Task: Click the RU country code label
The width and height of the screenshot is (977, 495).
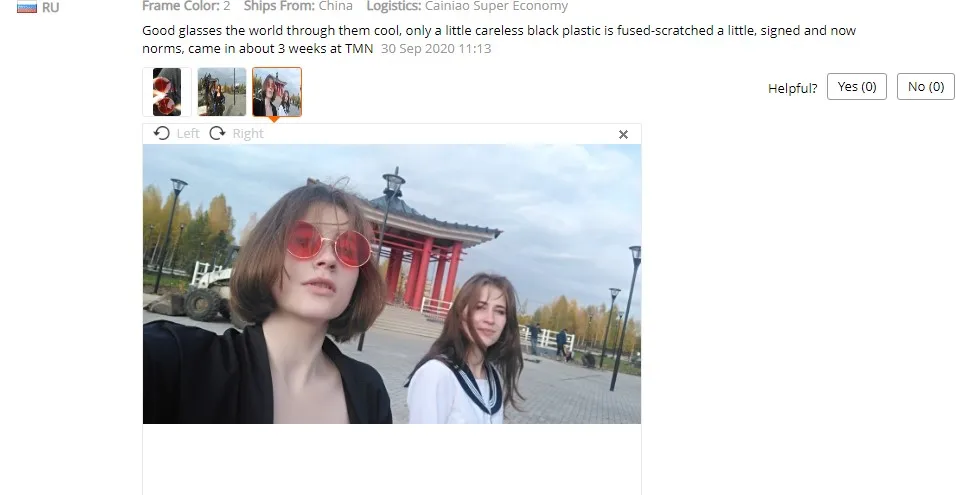Action: point(50,8)
